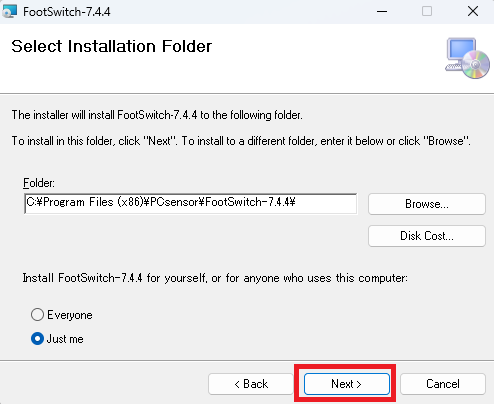Click the greyed-out maximize window button

[x=427, y=12]
